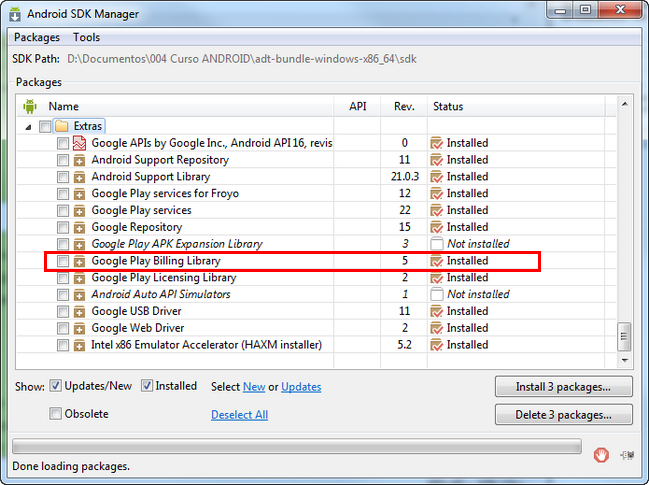Check the Google Play Billing Library checkbox
This screenshot has width=649, height=485.
click(62, 261)
